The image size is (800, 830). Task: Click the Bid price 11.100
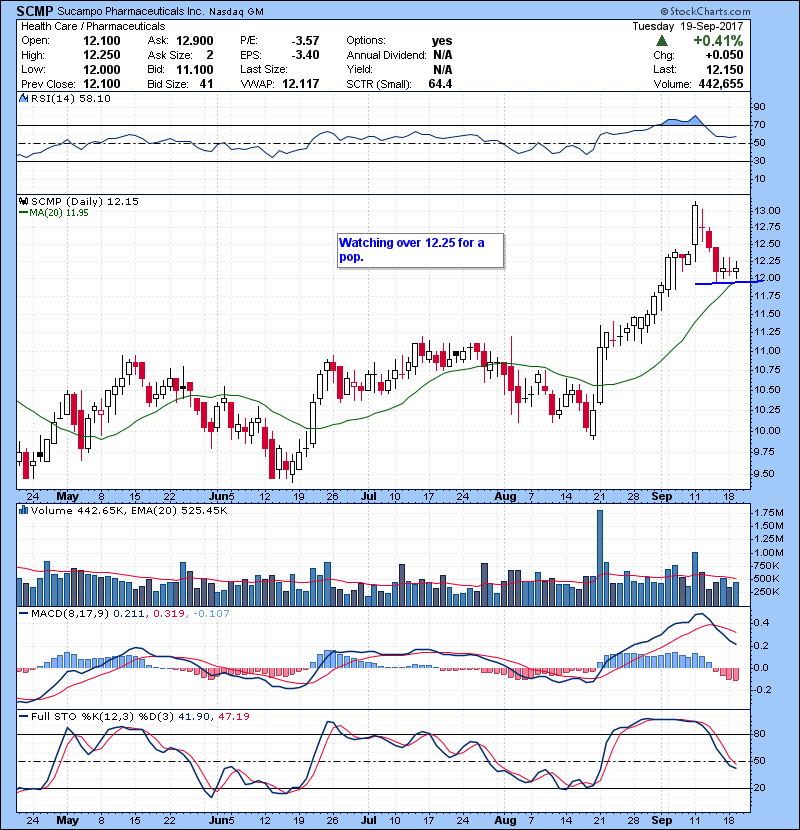[195, 69]
